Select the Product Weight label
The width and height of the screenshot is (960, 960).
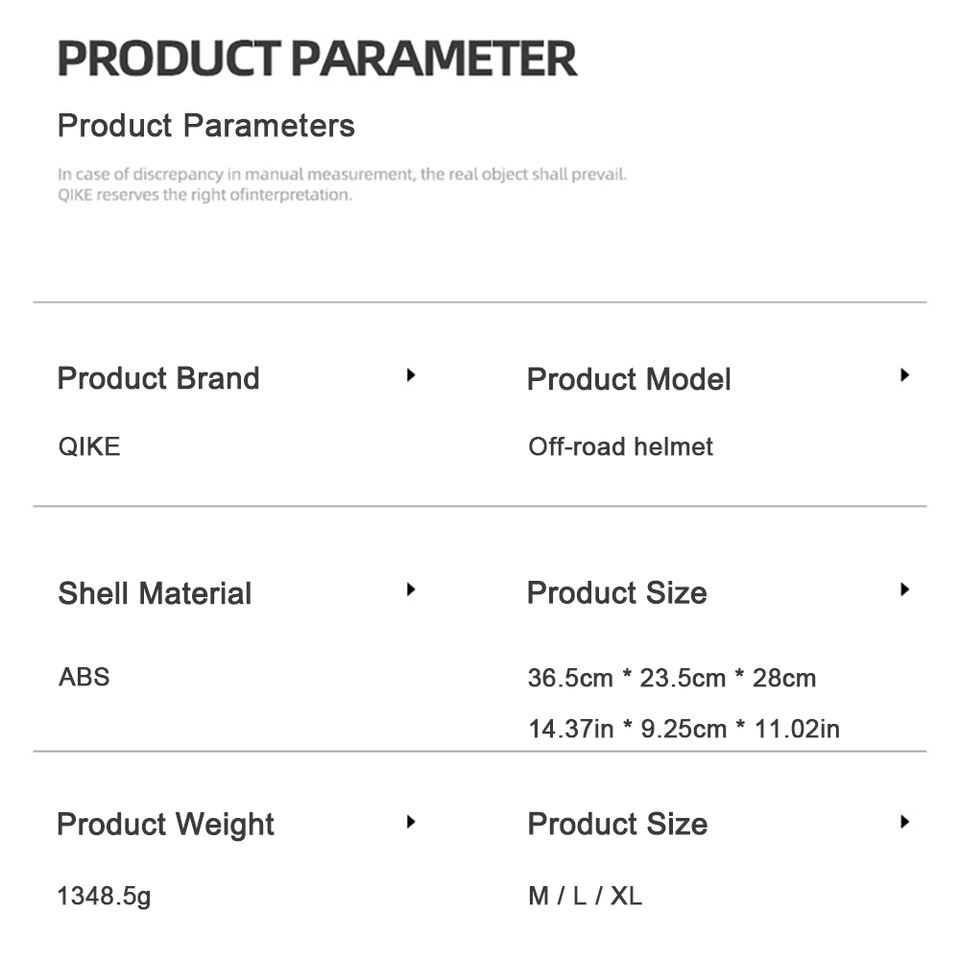[165, 825]
